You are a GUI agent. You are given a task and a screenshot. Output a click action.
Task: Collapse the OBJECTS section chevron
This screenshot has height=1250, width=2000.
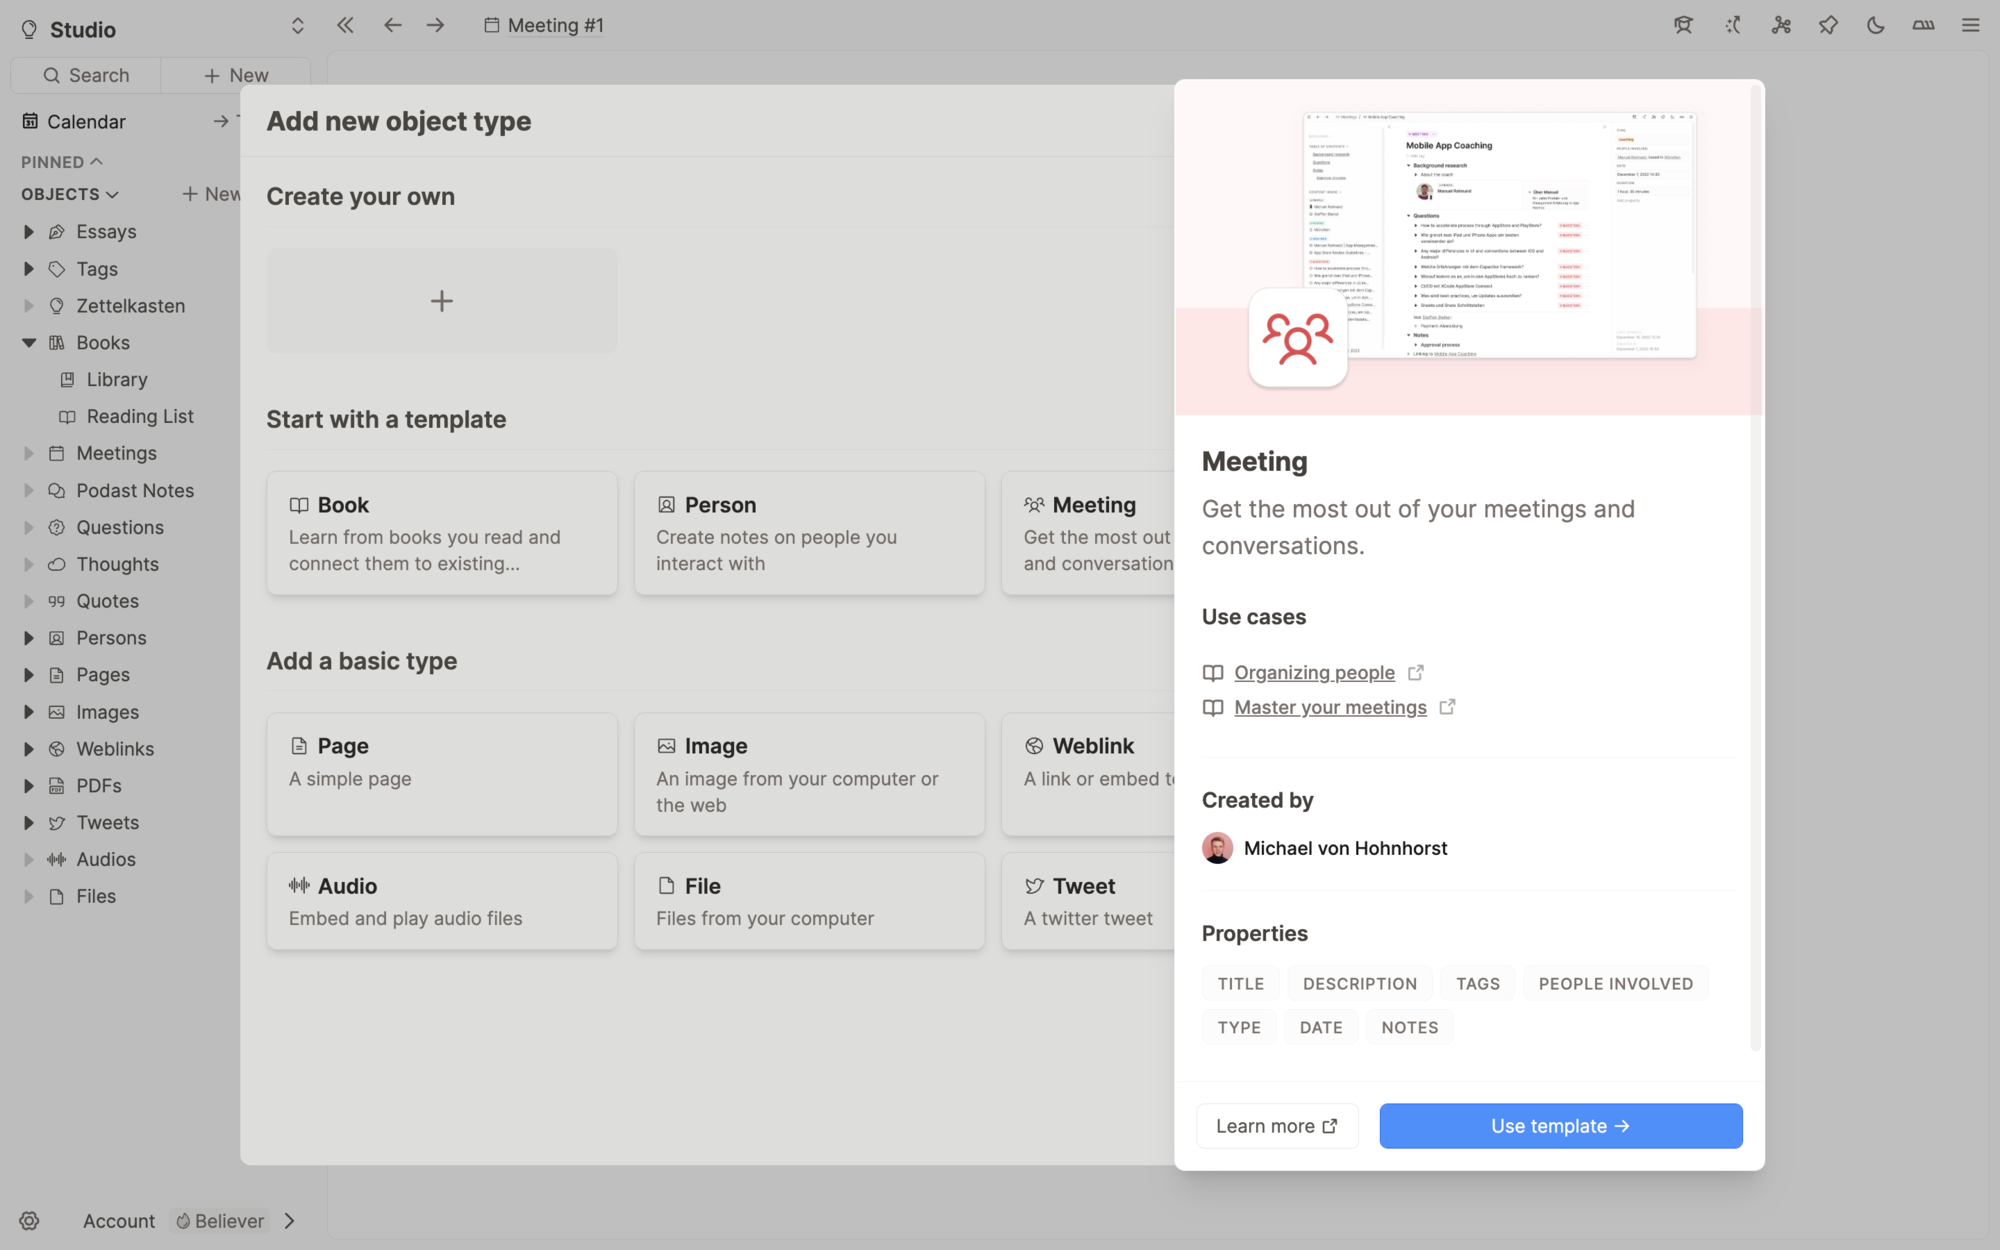click(x=112, y=195)
